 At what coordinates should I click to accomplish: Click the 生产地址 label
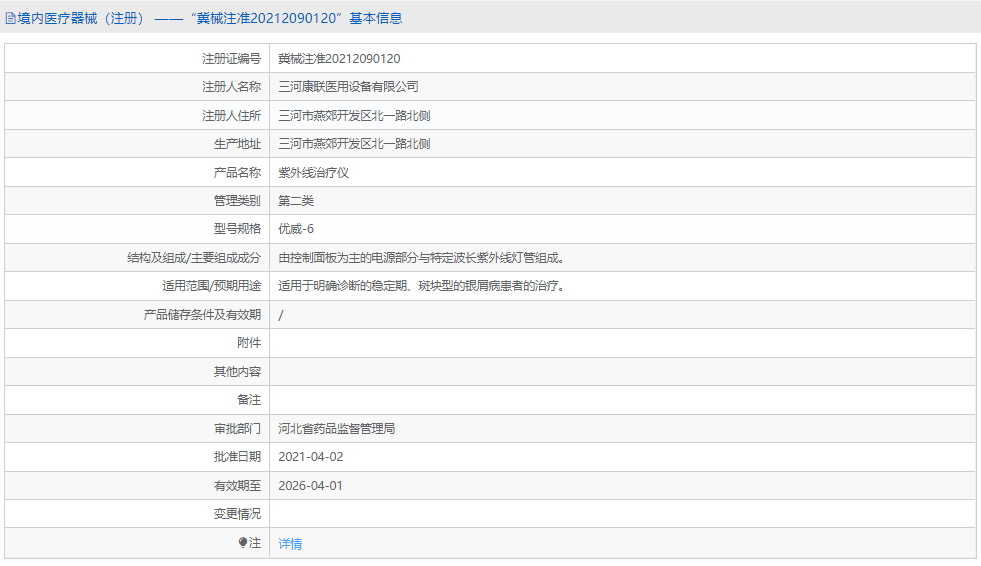tap(237, 144)
